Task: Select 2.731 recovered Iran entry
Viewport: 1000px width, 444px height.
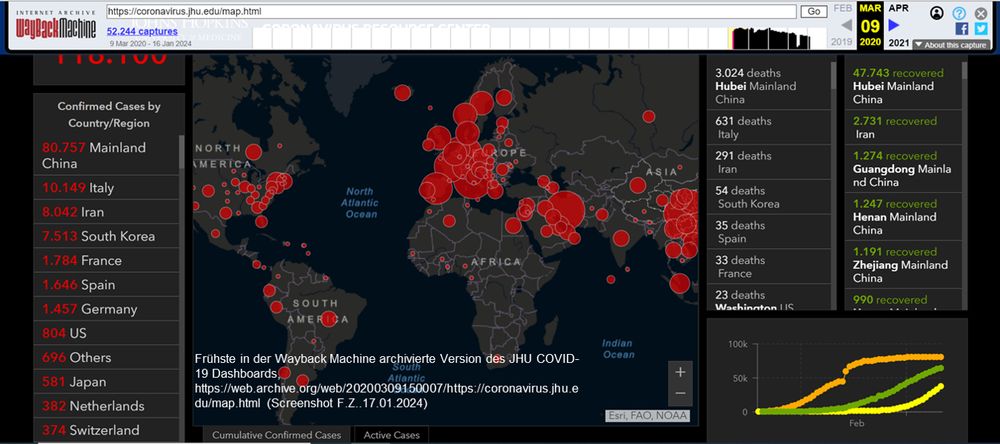Action: (x=903, y=127)
